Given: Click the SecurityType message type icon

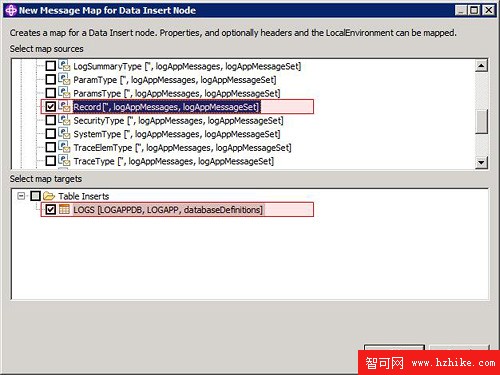Looking at the screenshot, I should [x=64, y=120].
